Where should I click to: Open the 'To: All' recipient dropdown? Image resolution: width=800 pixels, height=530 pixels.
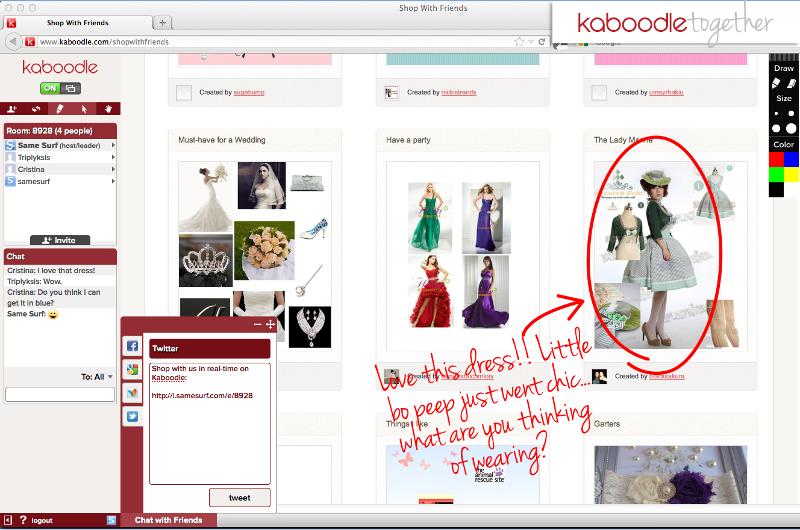click(96, 377)
